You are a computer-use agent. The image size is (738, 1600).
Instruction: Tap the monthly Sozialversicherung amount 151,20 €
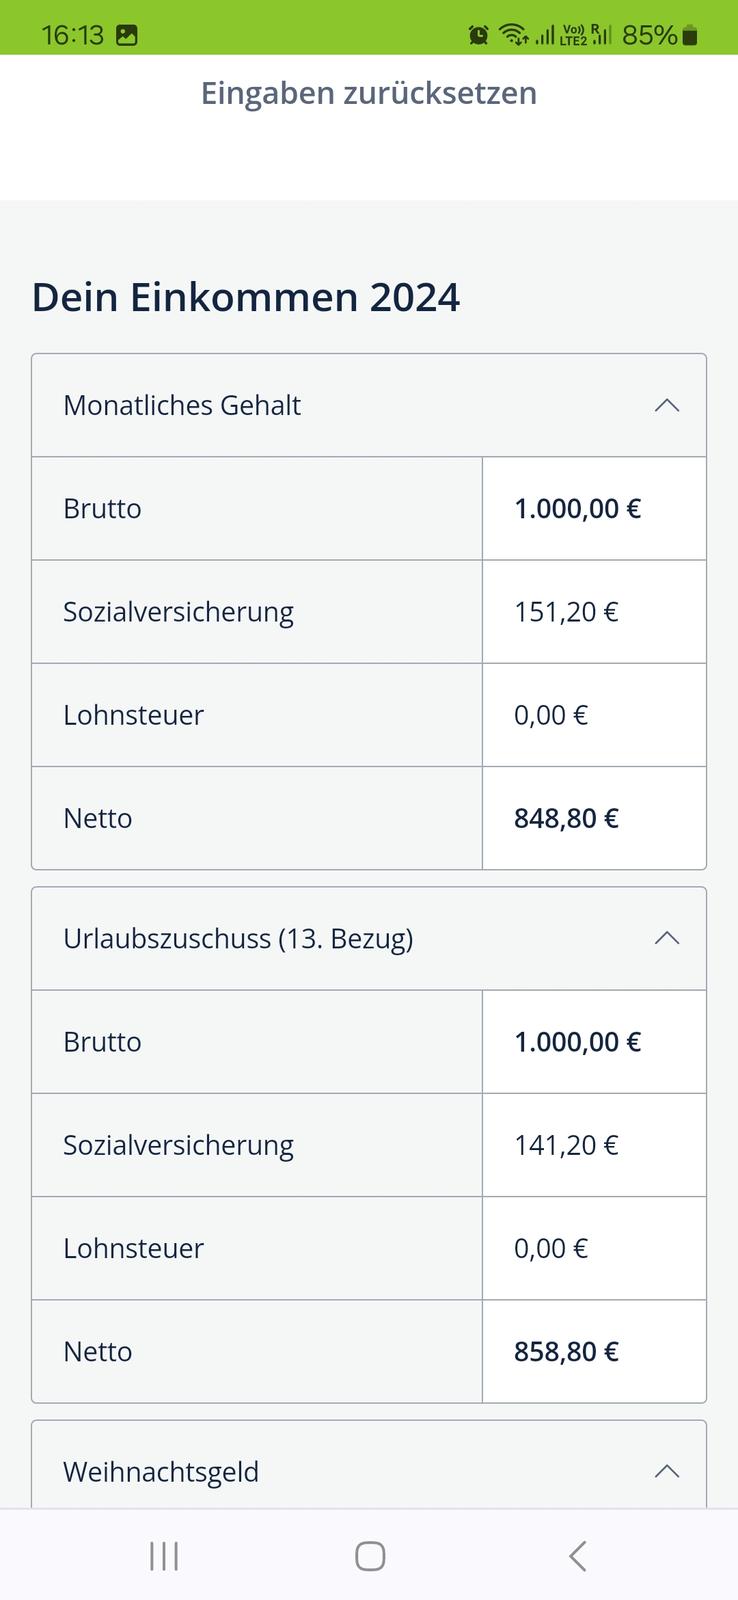(566, 611)
